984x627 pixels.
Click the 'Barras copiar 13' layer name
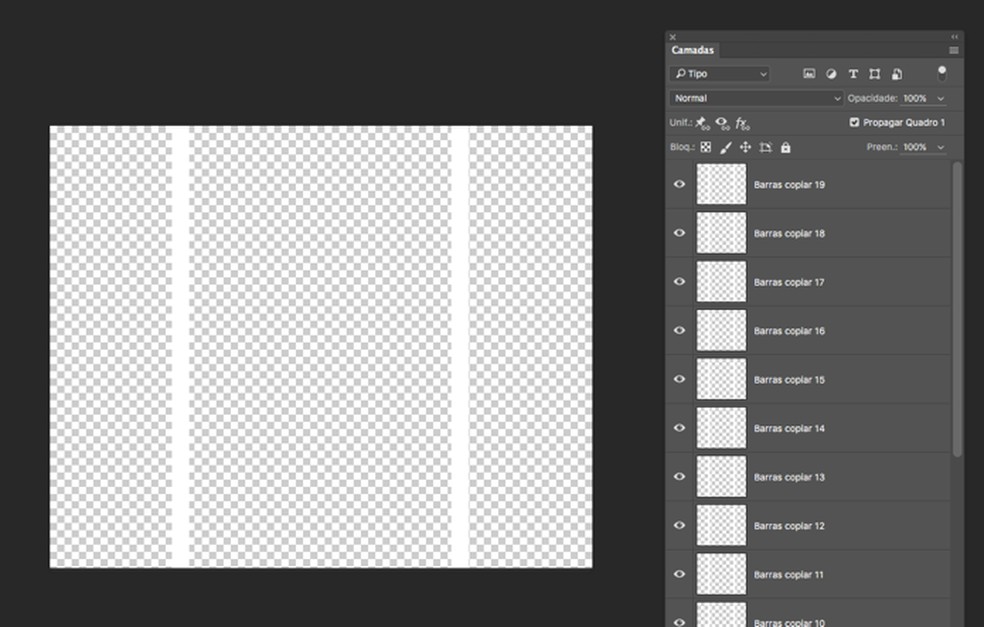(x=789, y=477)
